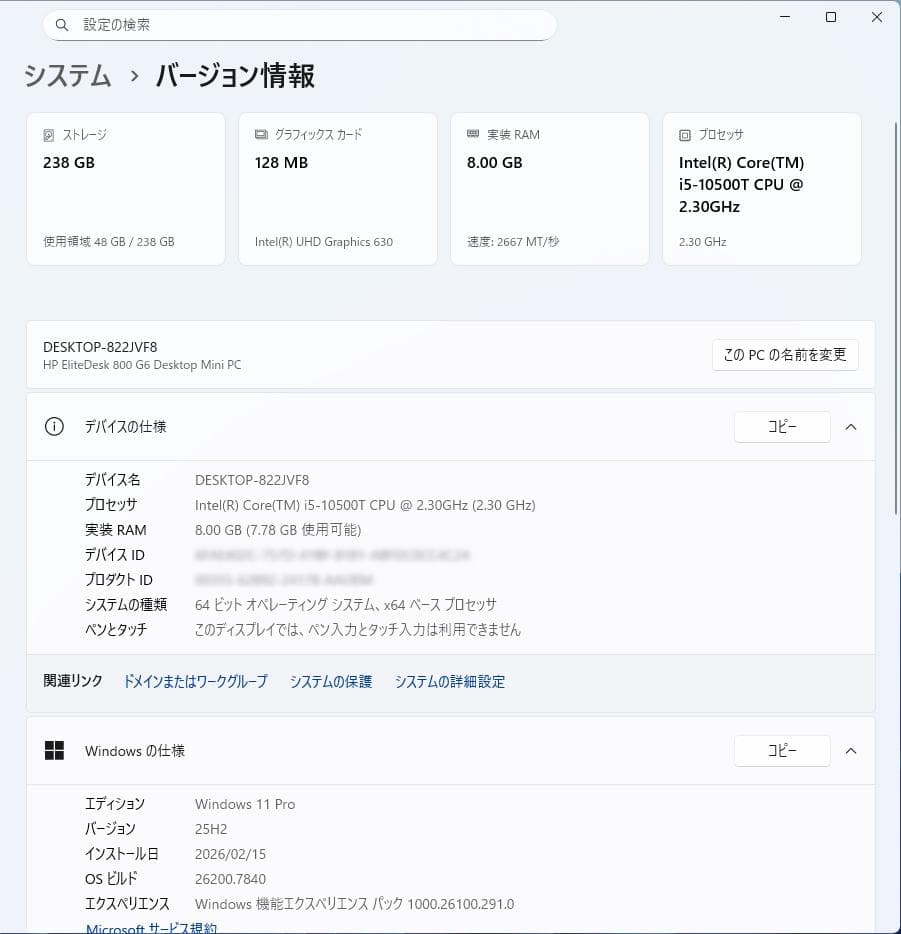This screenshot has width=901, height=934.
Task: Open the システム breadcrumb
Action: tap(67, 76)
